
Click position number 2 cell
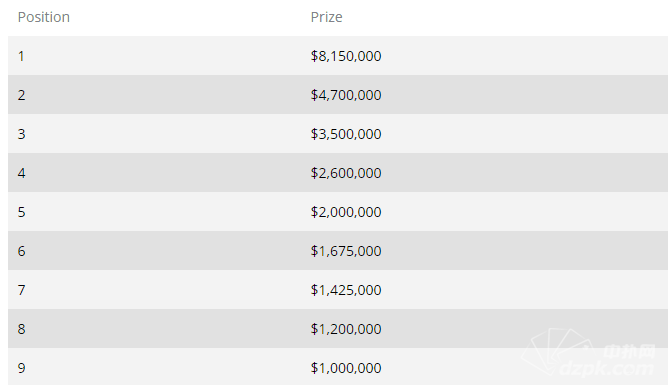click(21, 95)
